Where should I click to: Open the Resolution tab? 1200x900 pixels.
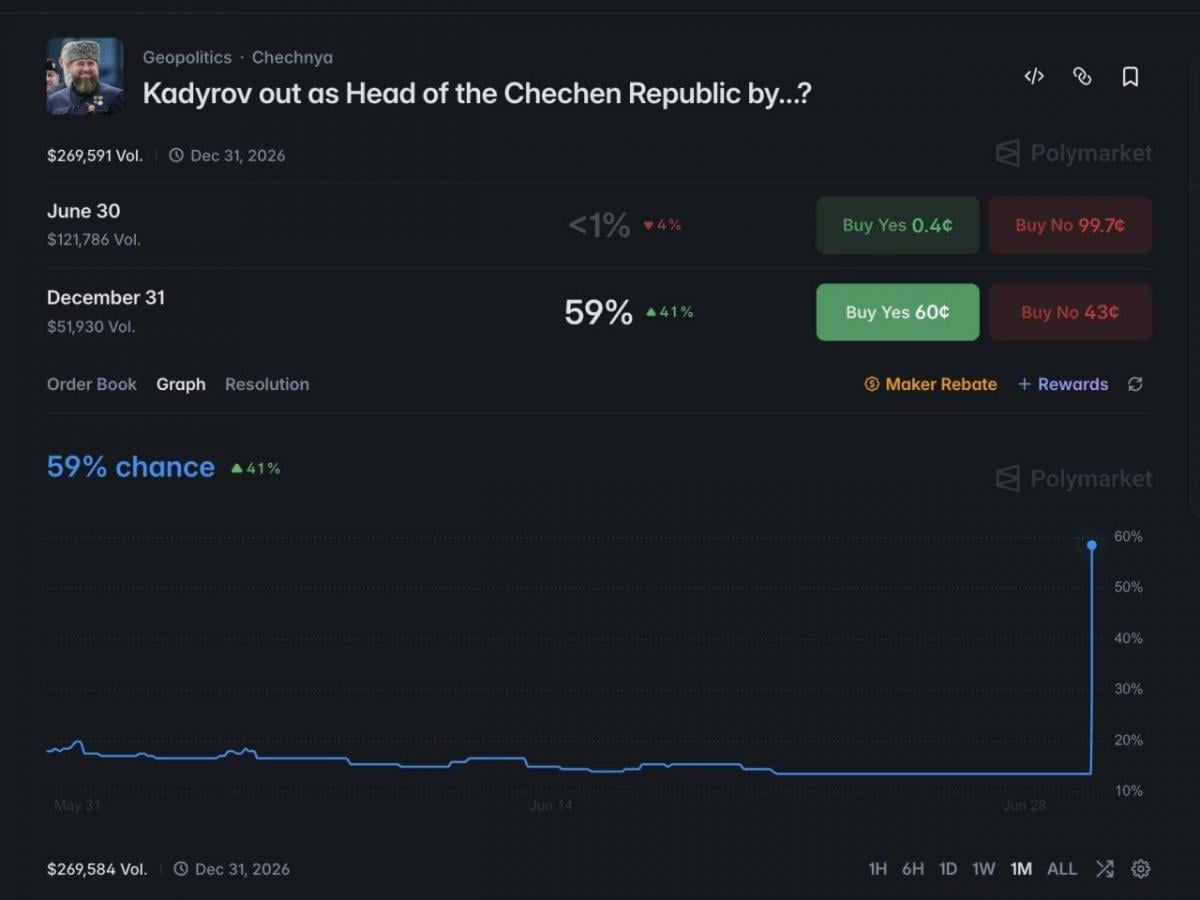(x=267, y=384)
